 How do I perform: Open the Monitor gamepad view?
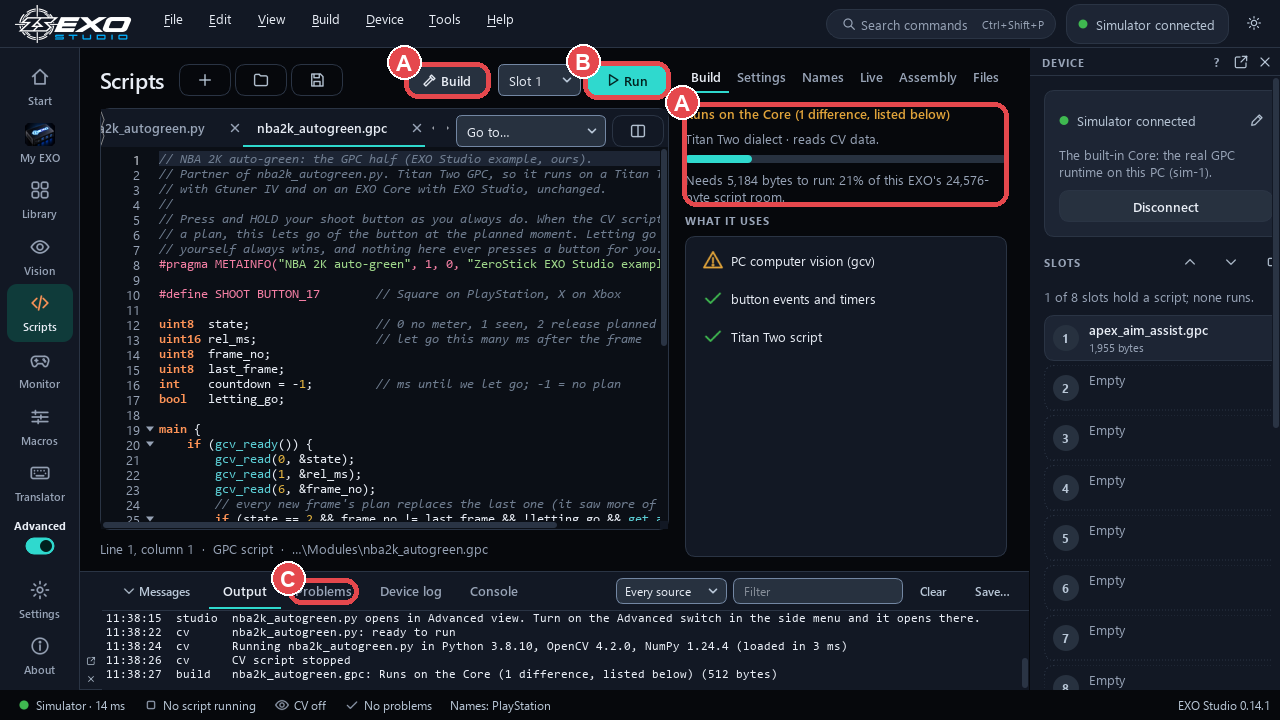click(40, 370)
